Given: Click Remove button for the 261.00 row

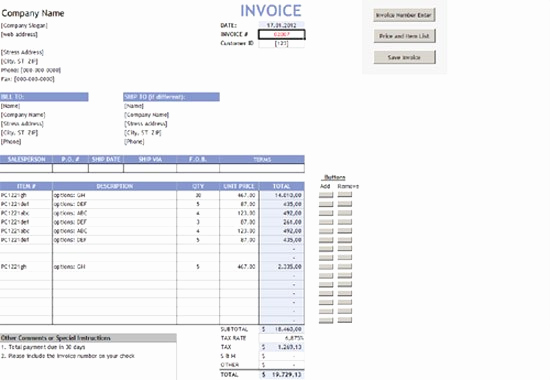Looking at the screenshot, I should (345, 222).
